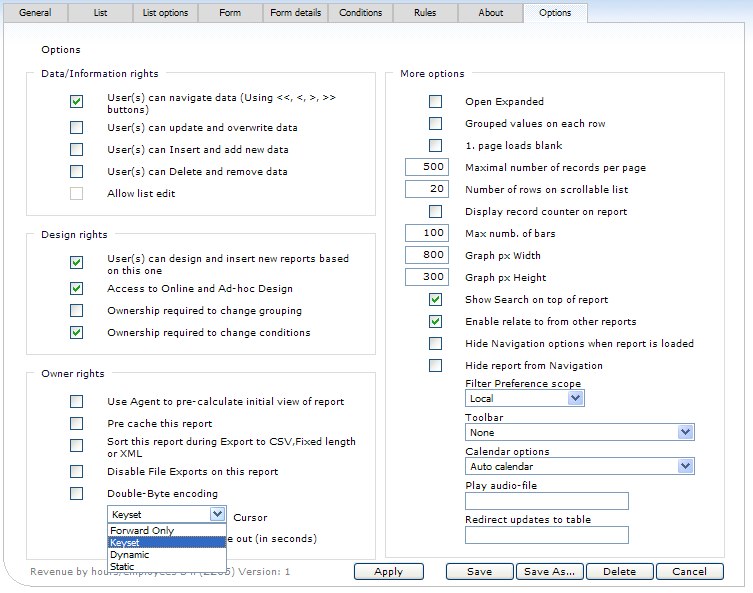Switch to the General tab
The image size is (753, 593).
(35, 13)
